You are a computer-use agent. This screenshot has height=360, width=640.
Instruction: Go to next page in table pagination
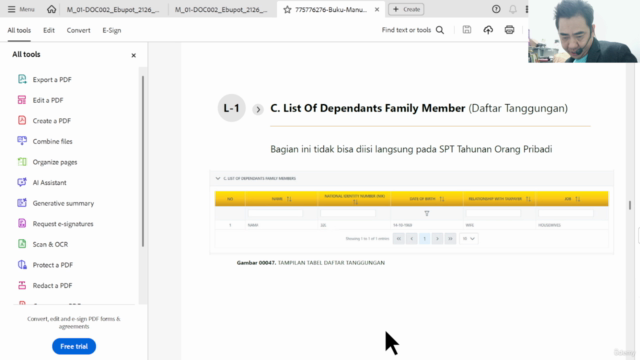(x=437, y=239)
